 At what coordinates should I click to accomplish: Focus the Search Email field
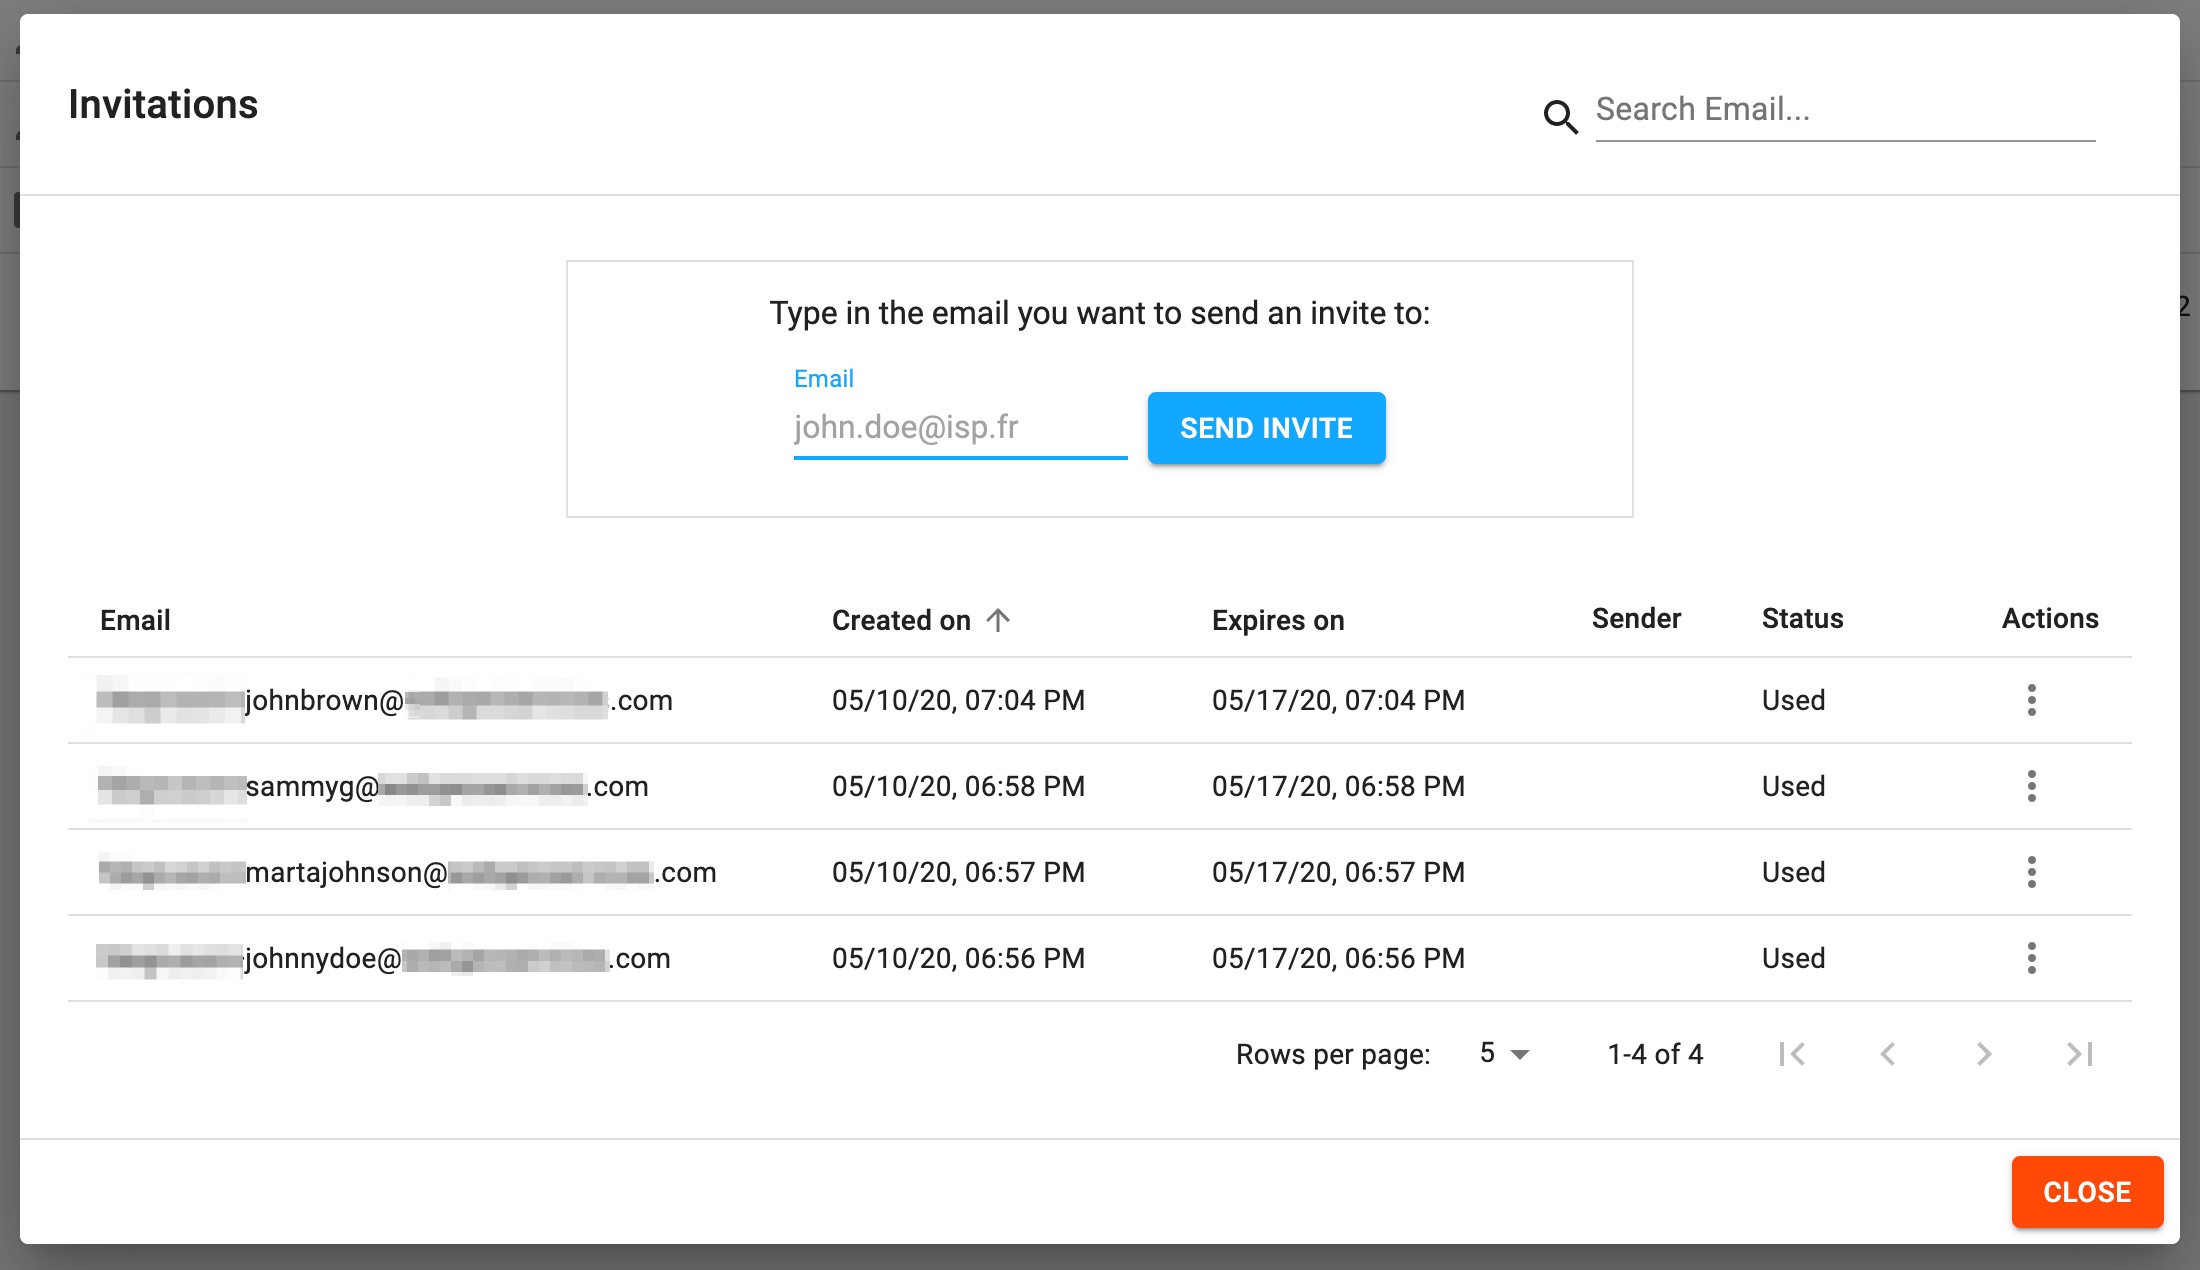pos(1844,110)
